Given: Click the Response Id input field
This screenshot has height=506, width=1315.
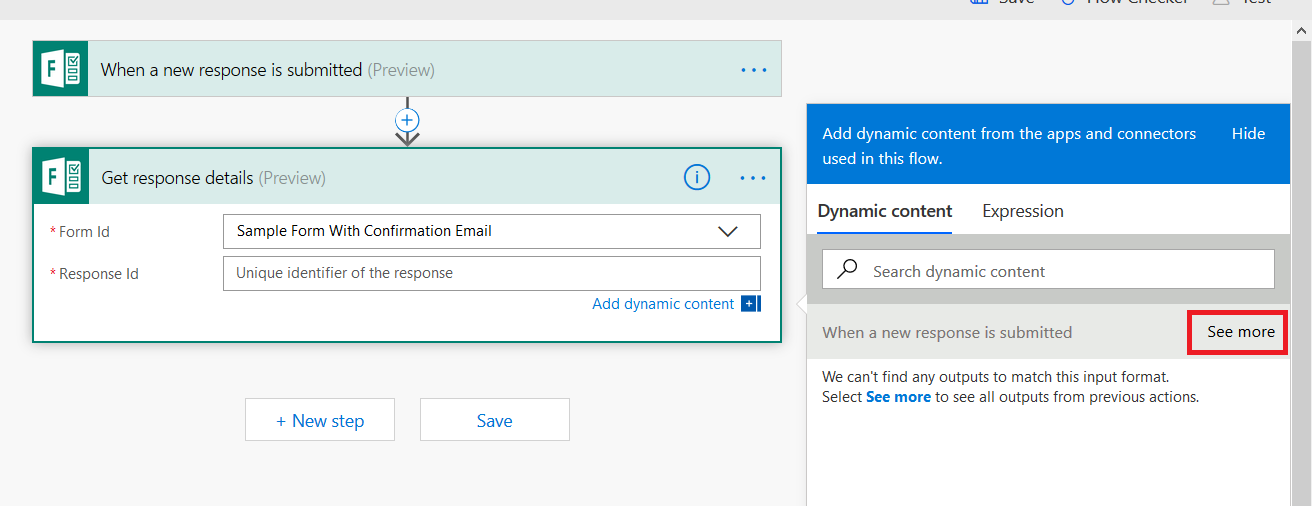Looking at the screenshot, I should [x=491, y=273].
